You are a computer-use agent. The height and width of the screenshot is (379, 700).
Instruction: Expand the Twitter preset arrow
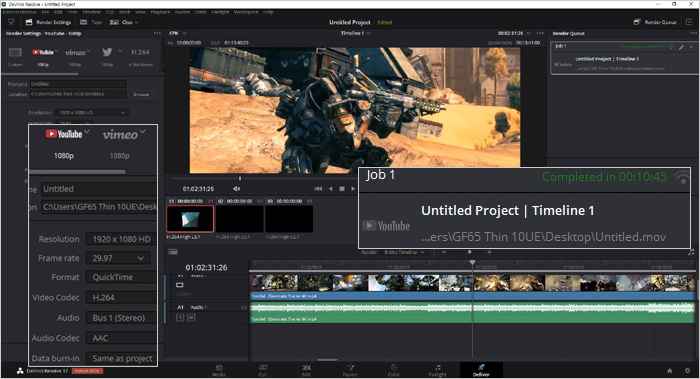120,50
